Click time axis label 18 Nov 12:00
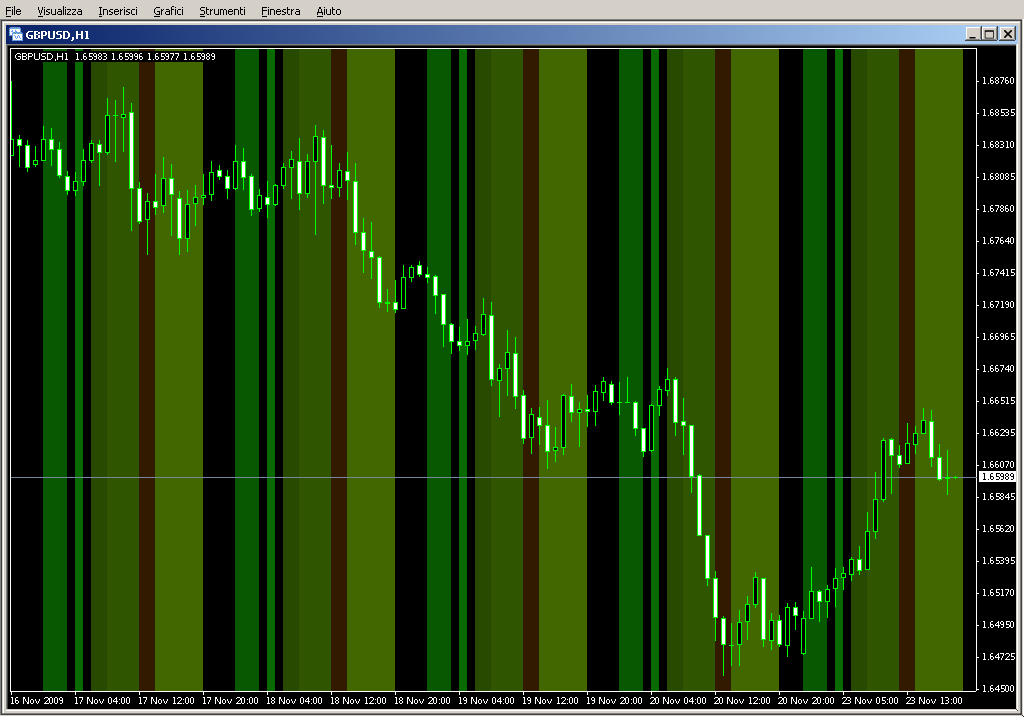 (359, 701)
